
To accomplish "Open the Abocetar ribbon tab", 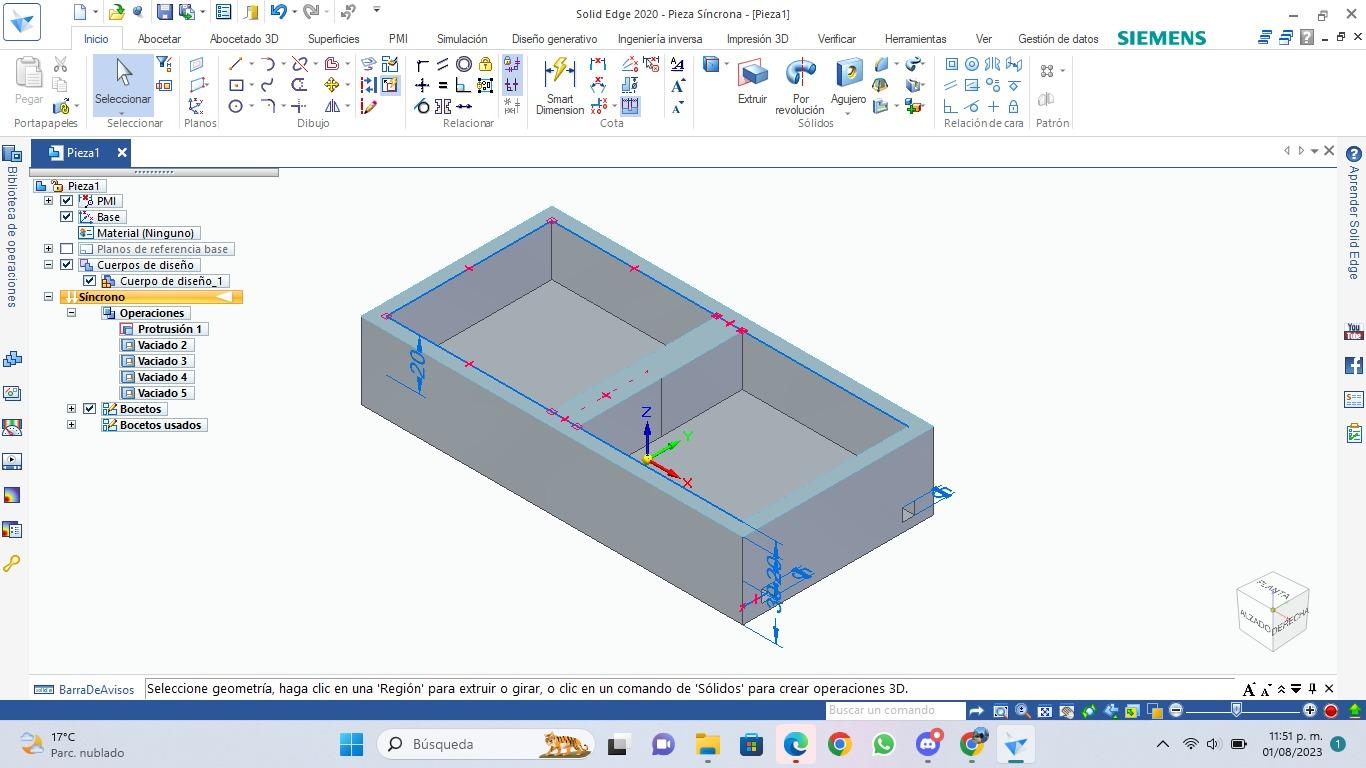I will point(159,39).
